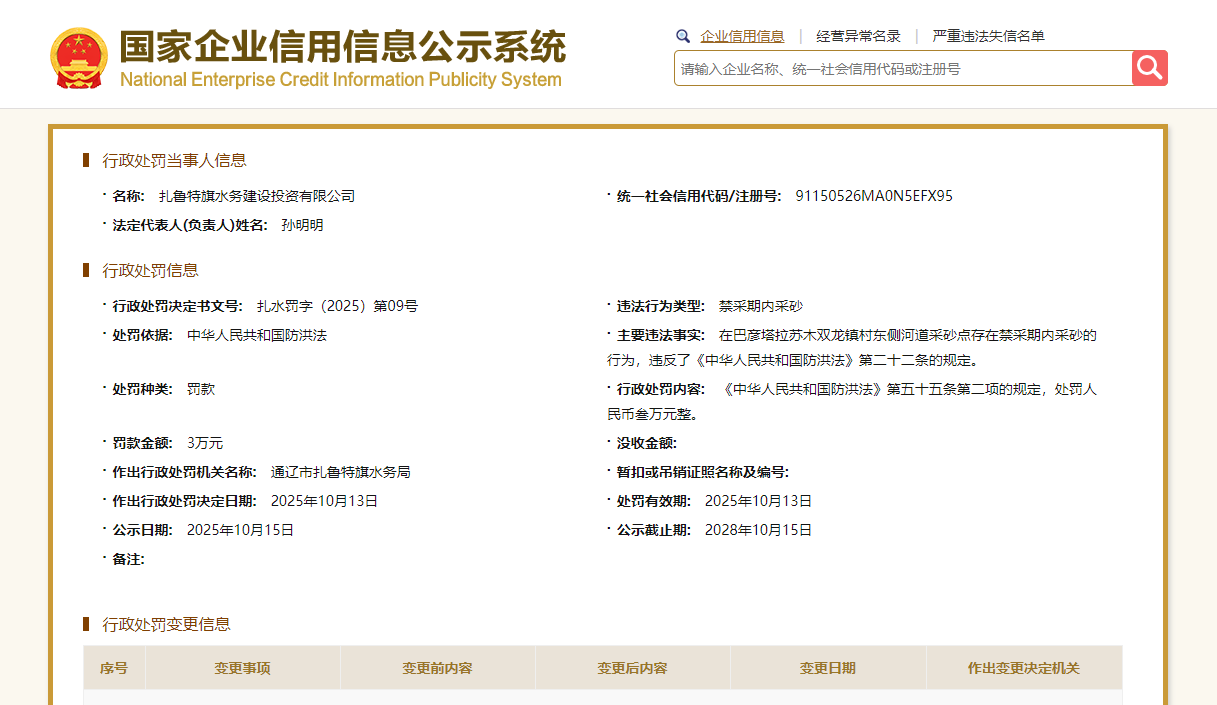Image resolution: width=1217 pixels, height=705 pixels.
Task: Click fine amount value 3万元
Action: [x=205, y=443]
